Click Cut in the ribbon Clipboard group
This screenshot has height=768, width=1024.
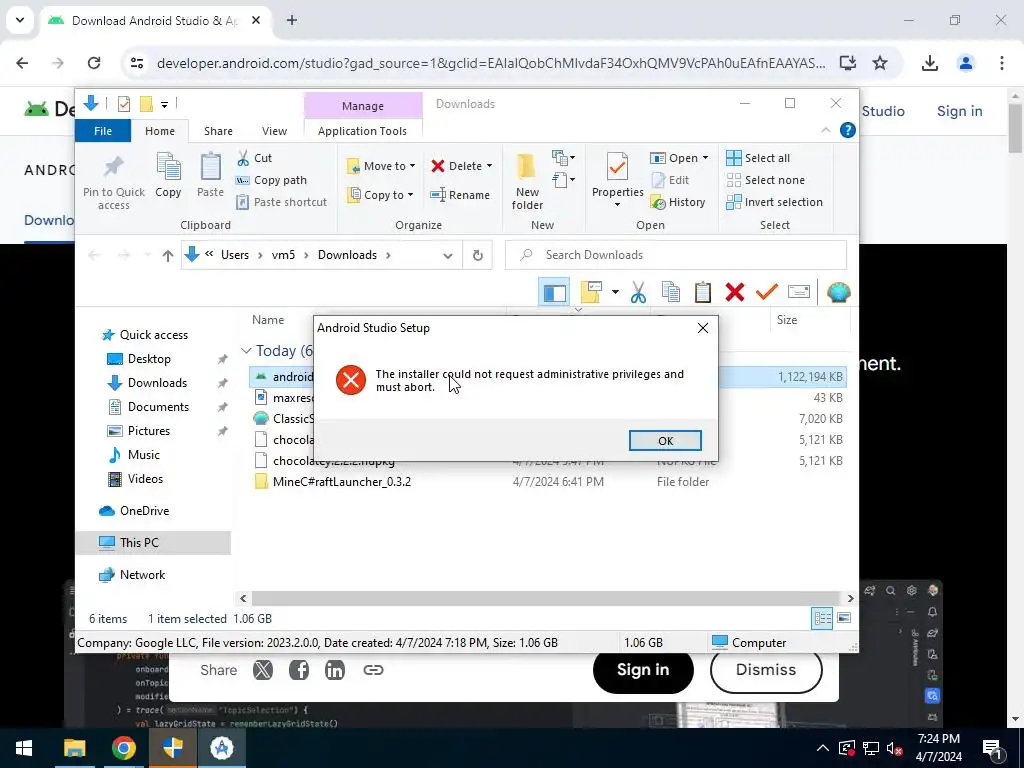pyautogui.click(x=255, y=158)
